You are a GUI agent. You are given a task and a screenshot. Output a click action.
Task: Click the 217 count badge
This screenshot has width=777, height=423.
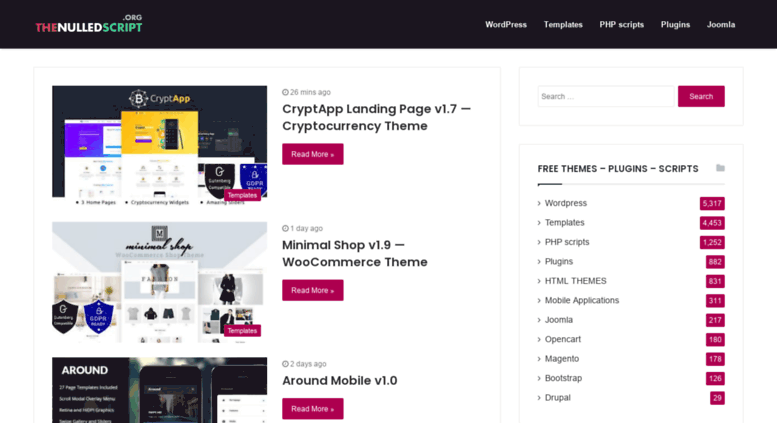715,320
